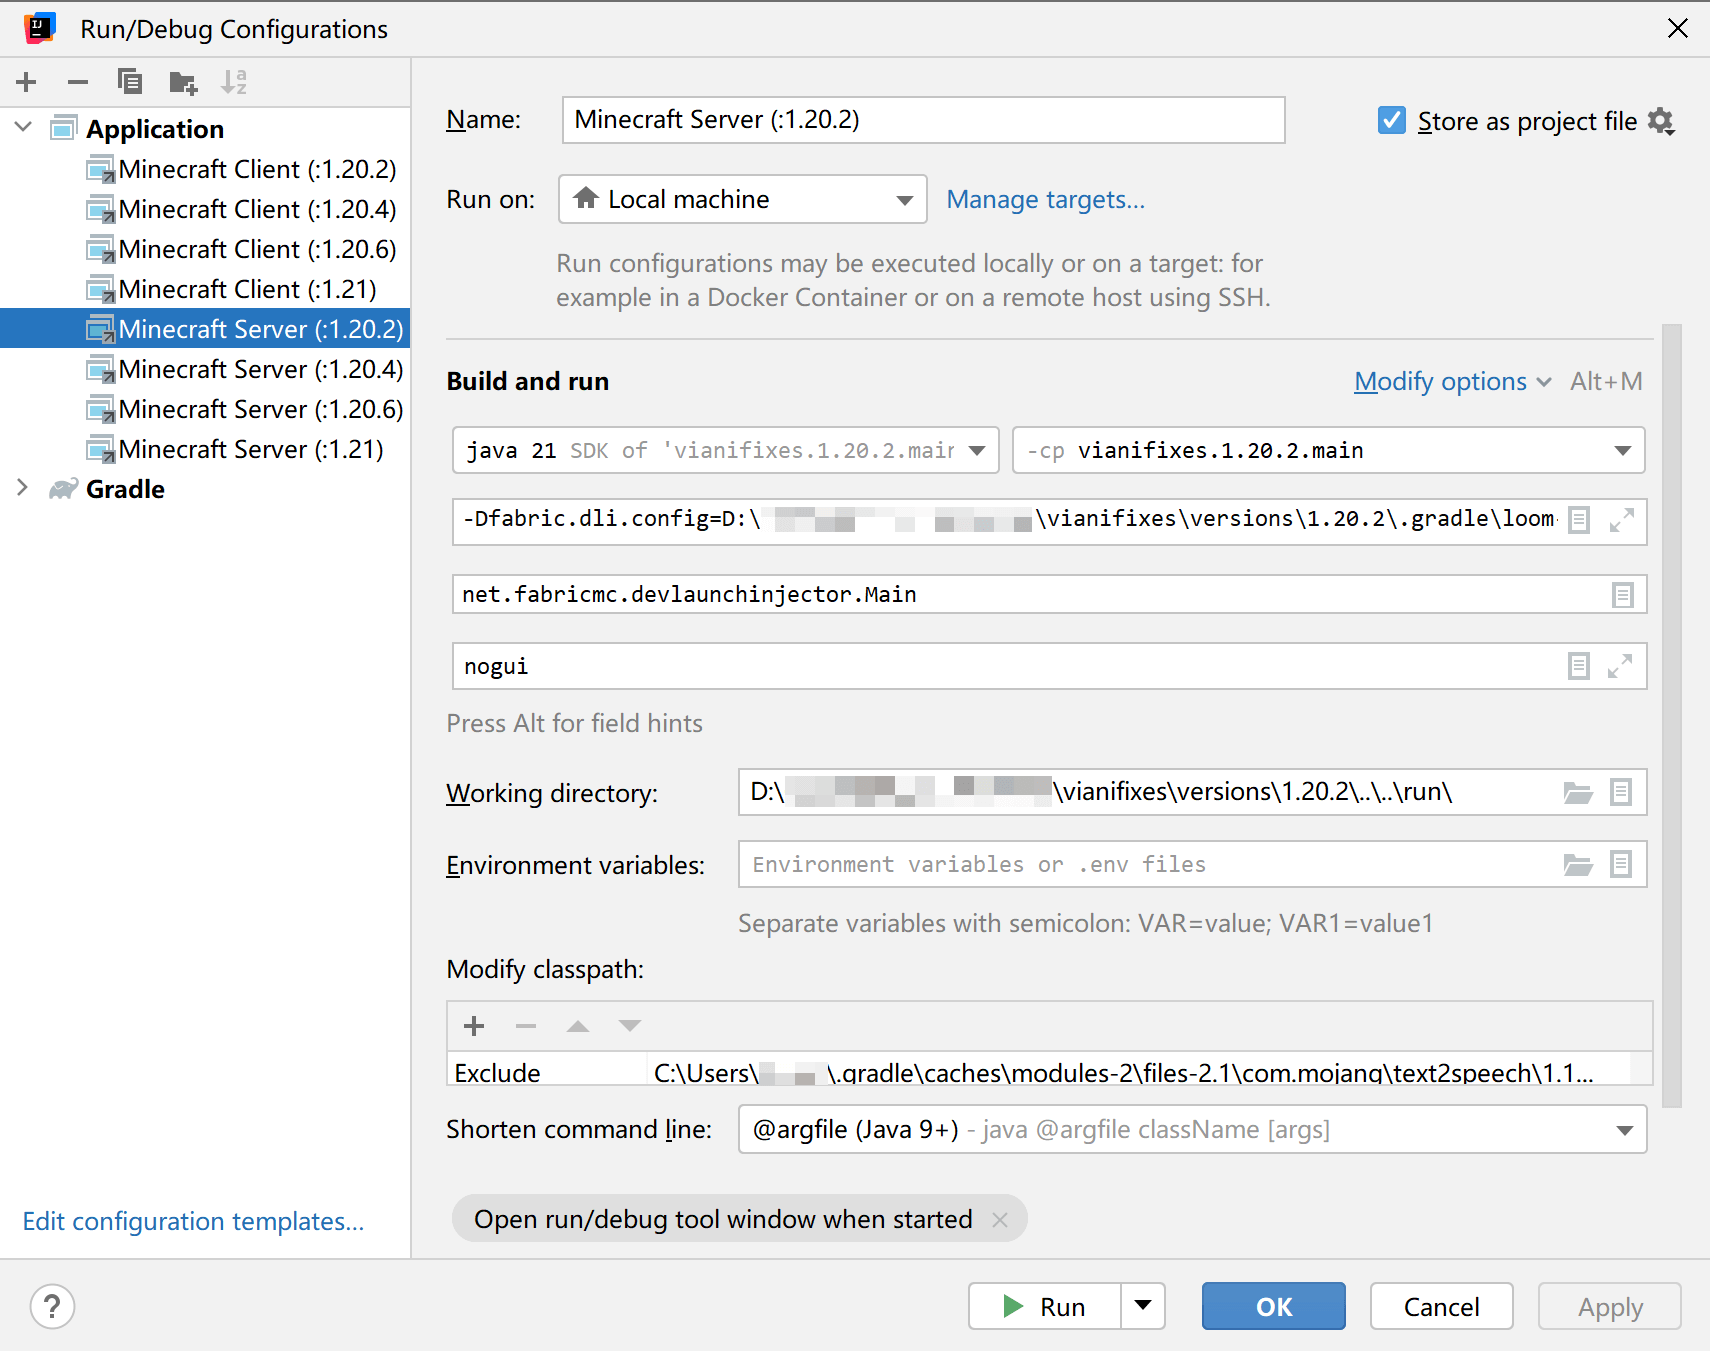Image resolution: width=1710 pixels, height=1351 pixels.
Task: Uncheck Store as project file
Action: tap(1391, 121)
